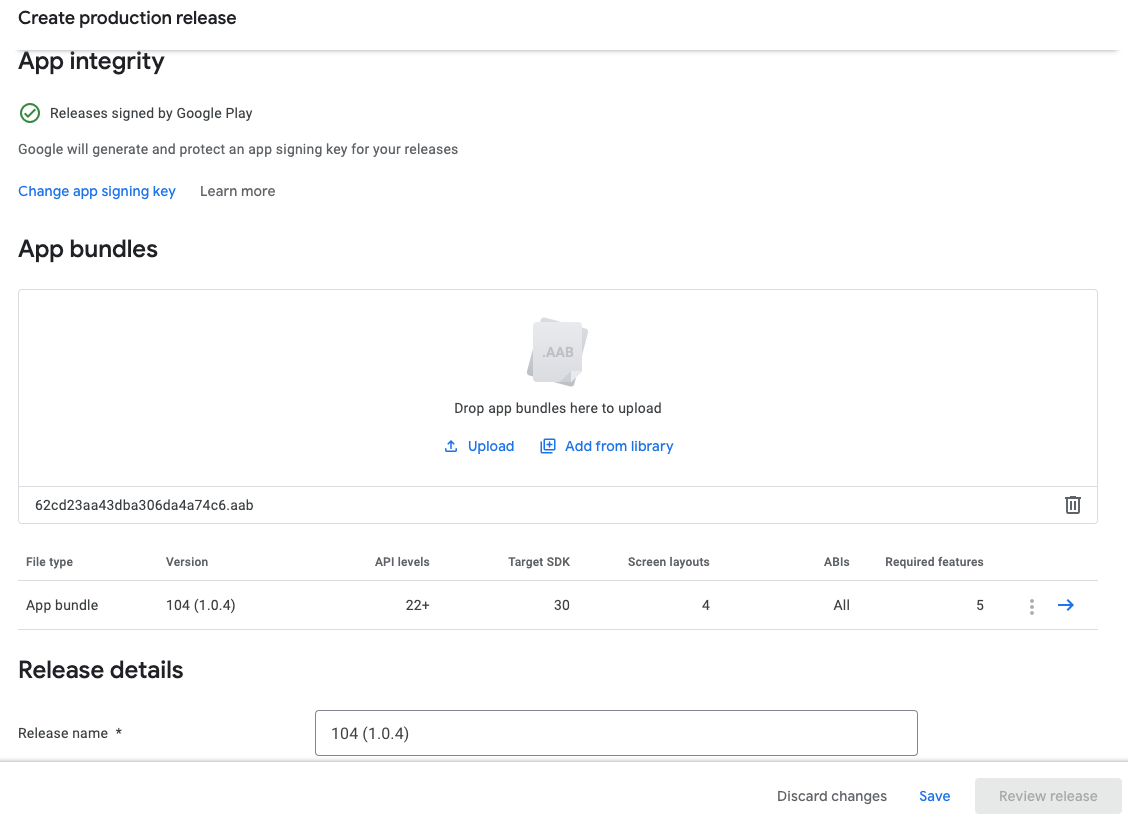The height and width of the screenshot is (825, 1128).
Task: Follow the Learn more link
Action: click(237, 191)
